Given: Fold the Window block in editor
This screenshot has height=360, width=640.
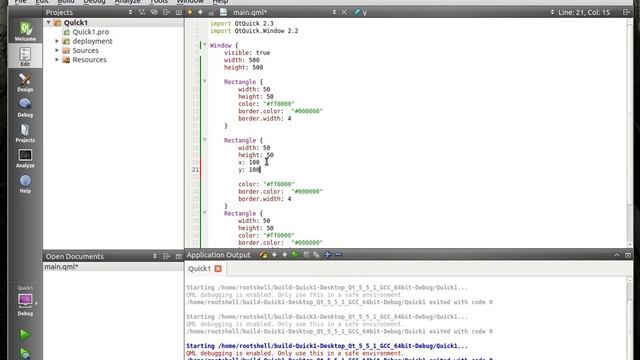Looking at the screenshot, I should coord(205,45).
